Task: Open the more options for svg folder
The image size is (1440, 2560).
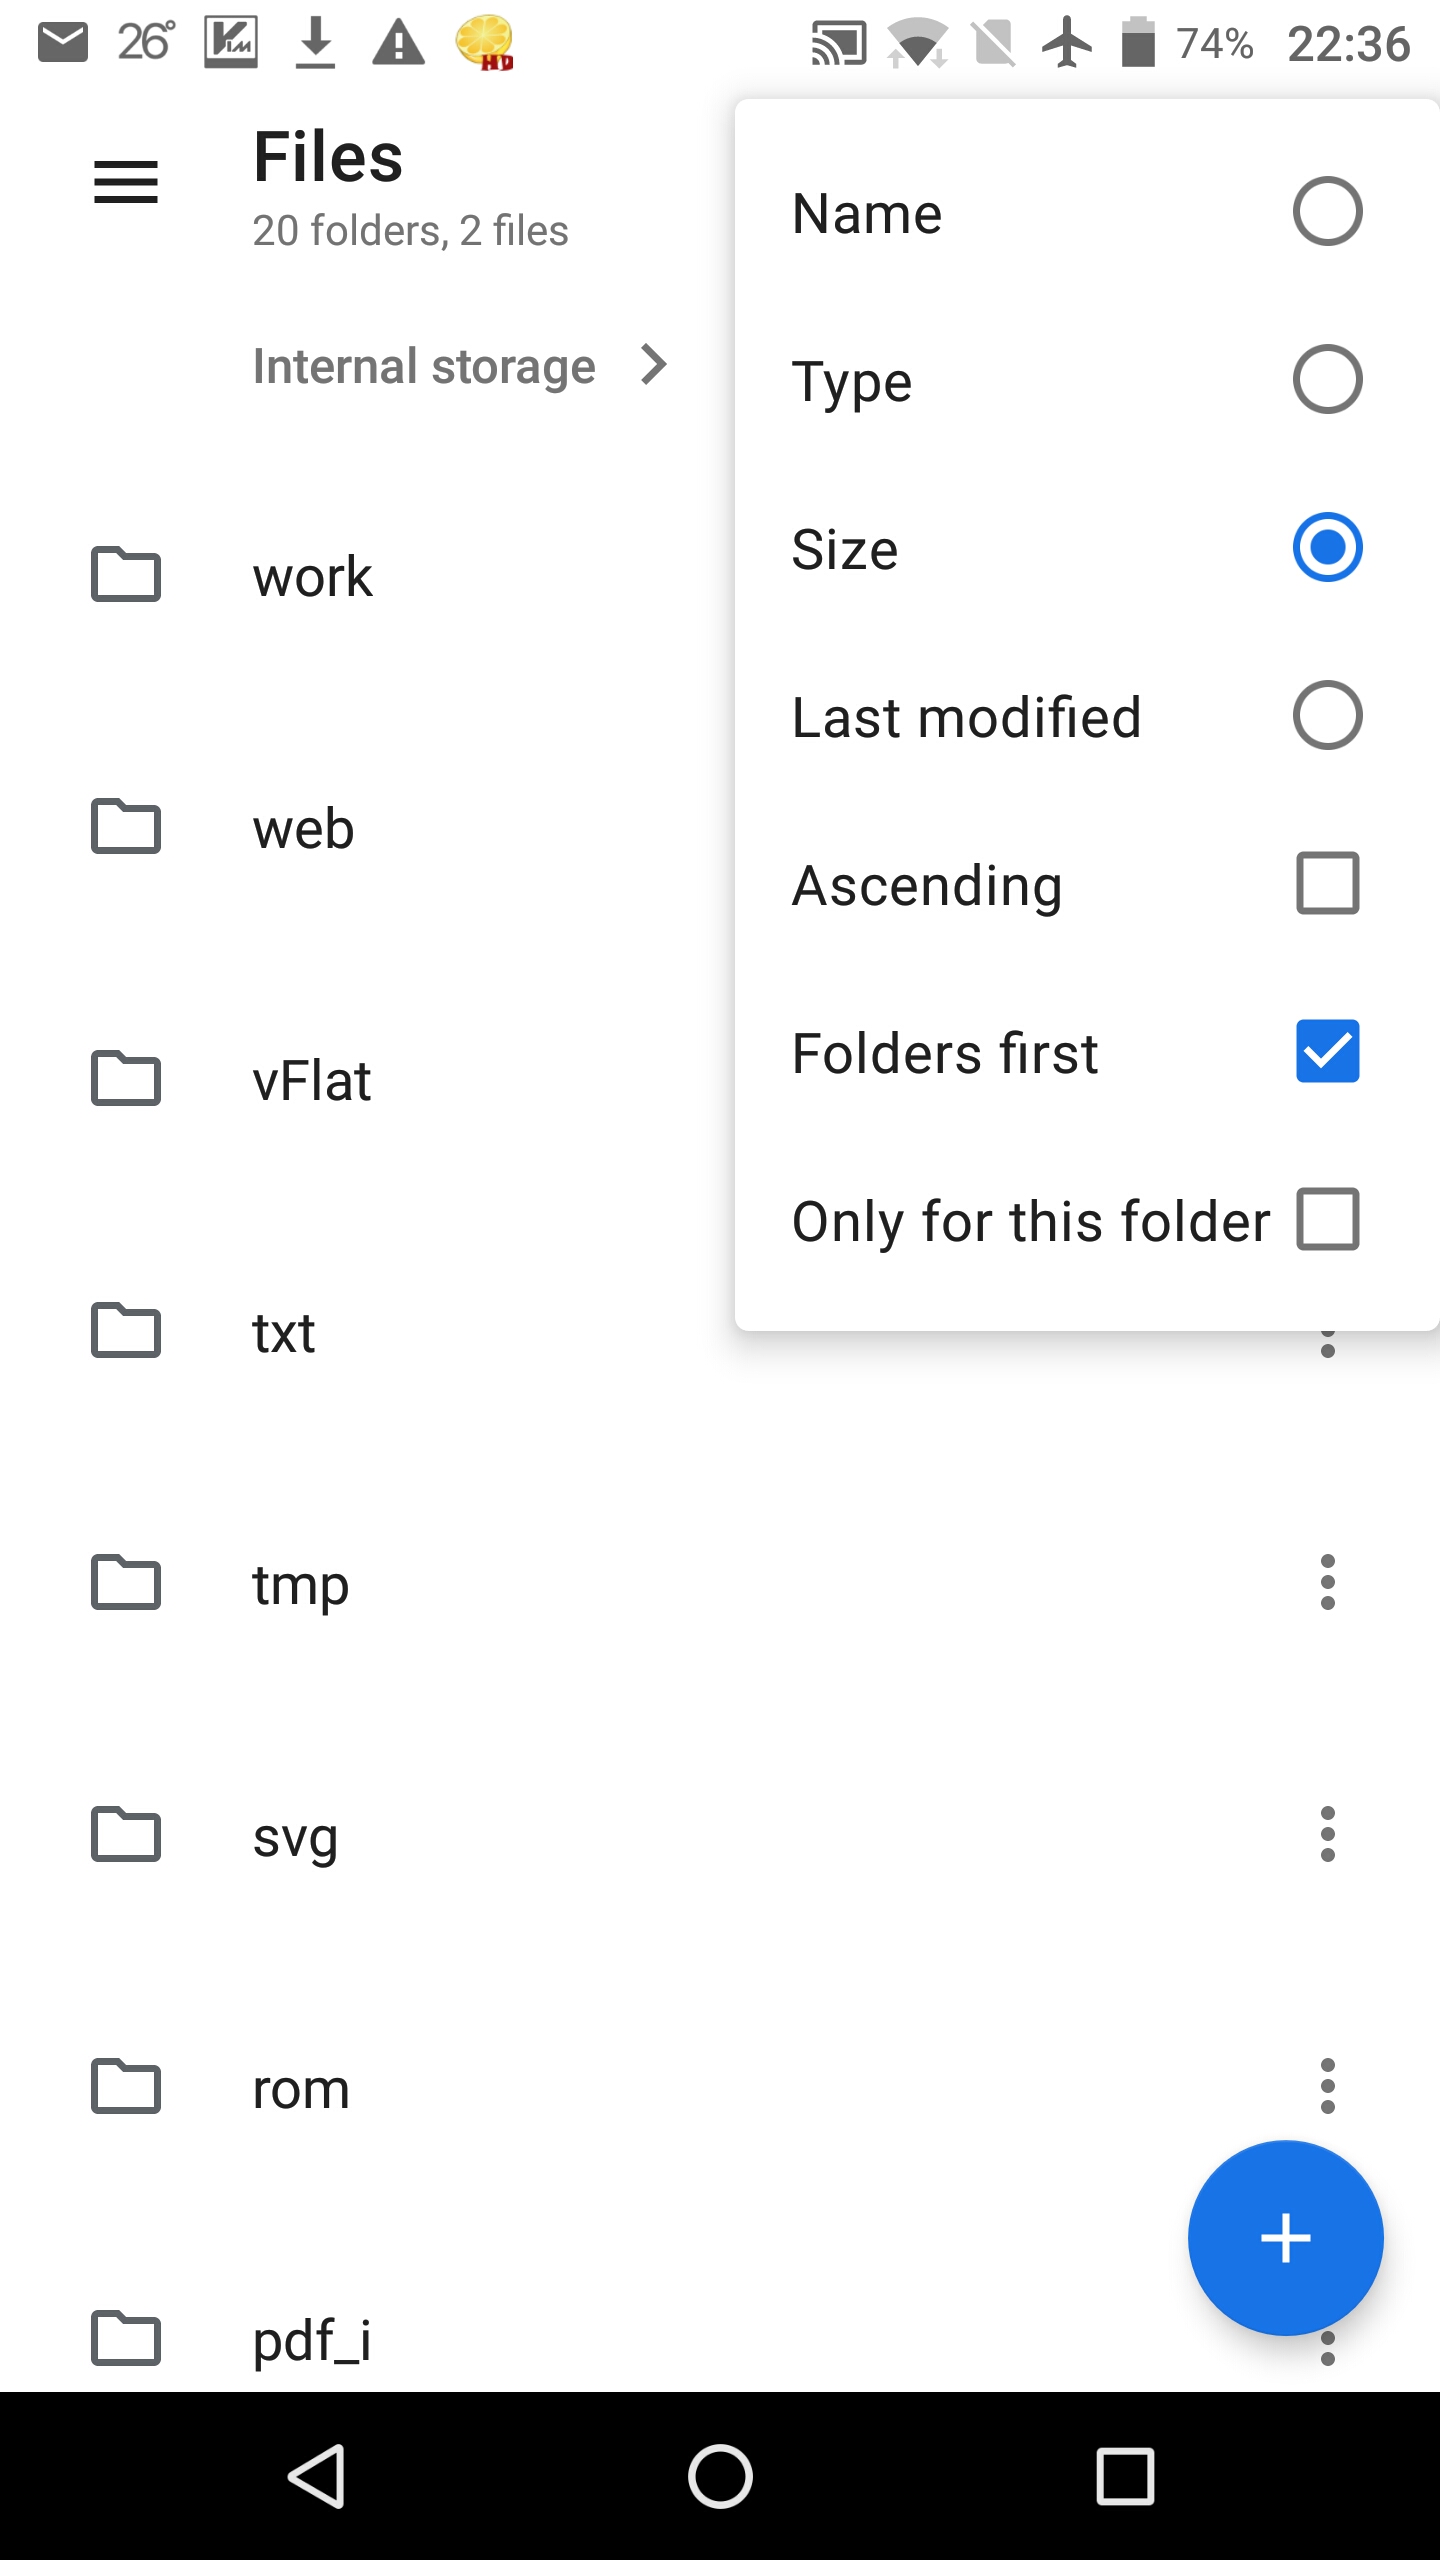Action: click(x=1327, y=1834)
